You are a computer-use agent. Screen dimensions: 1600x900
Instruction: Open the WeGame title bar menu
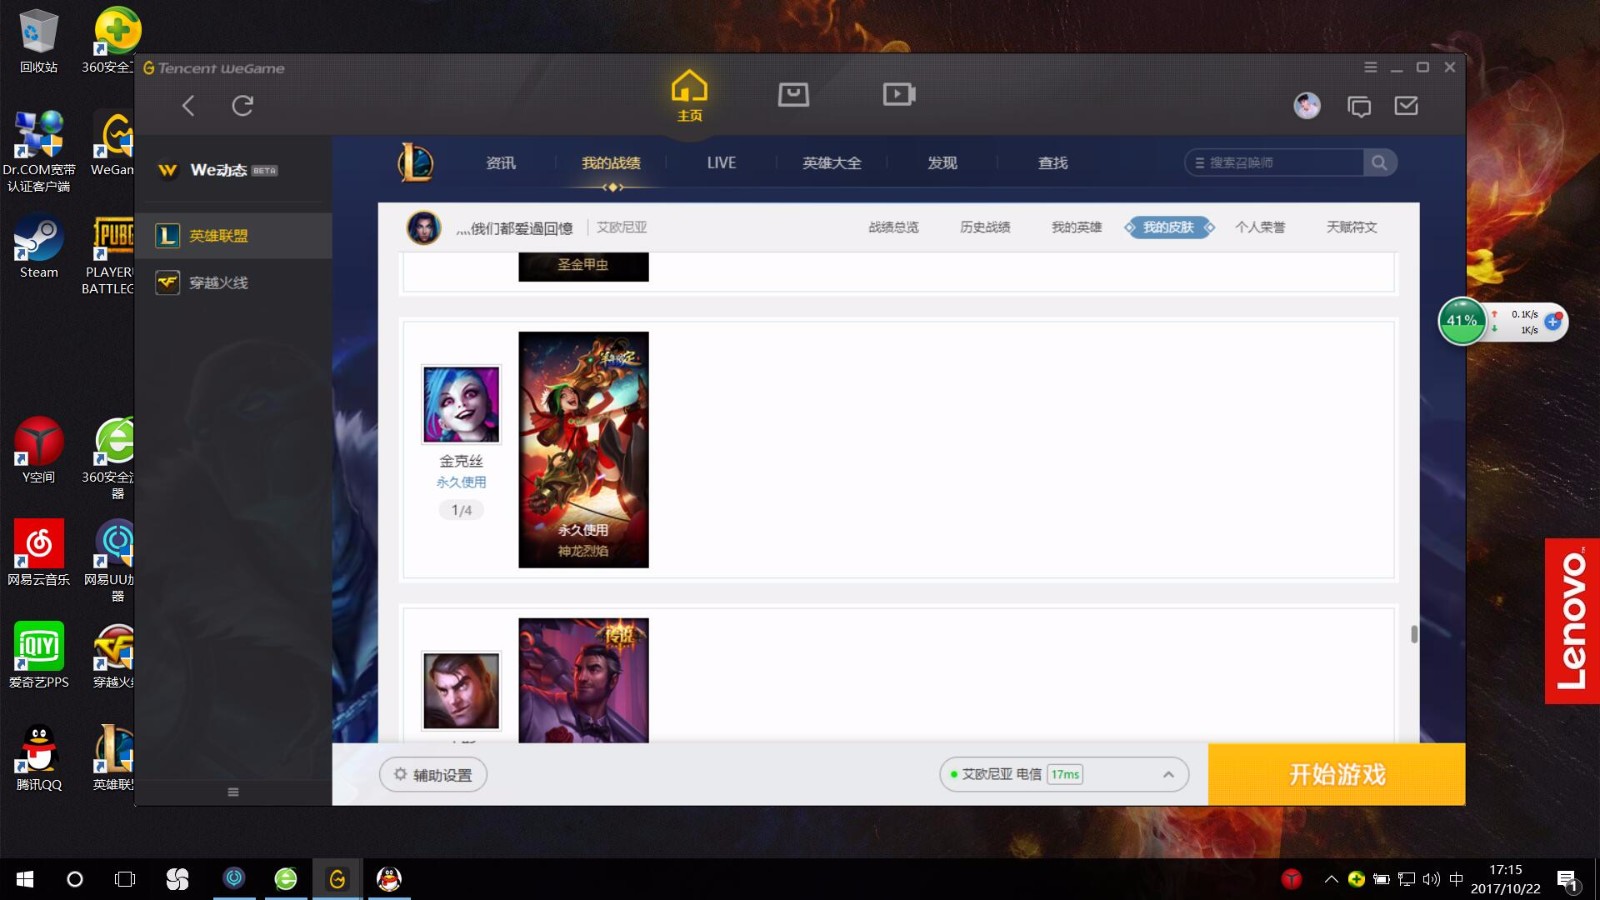[1370, 67]
